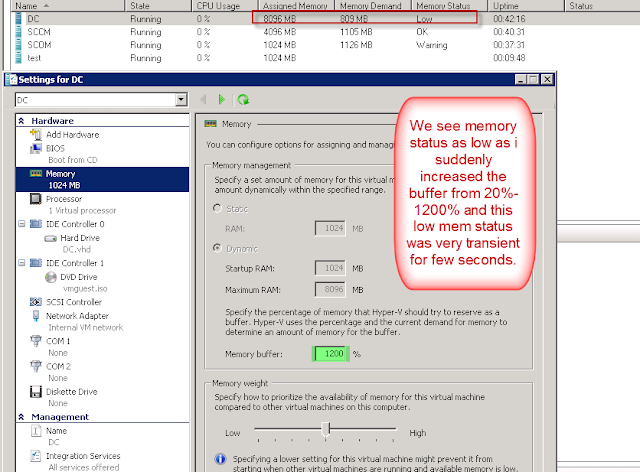Collapse the Management section
640x472 pixels.
(22, 417)
